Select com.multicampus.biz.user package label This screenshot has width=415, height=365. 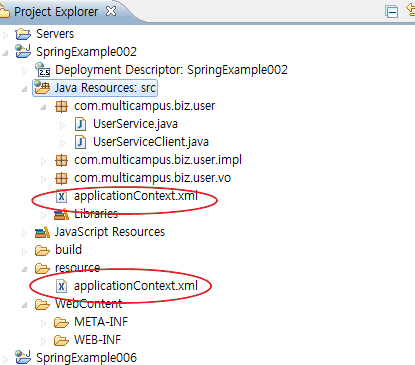click(x=145, y=106)
